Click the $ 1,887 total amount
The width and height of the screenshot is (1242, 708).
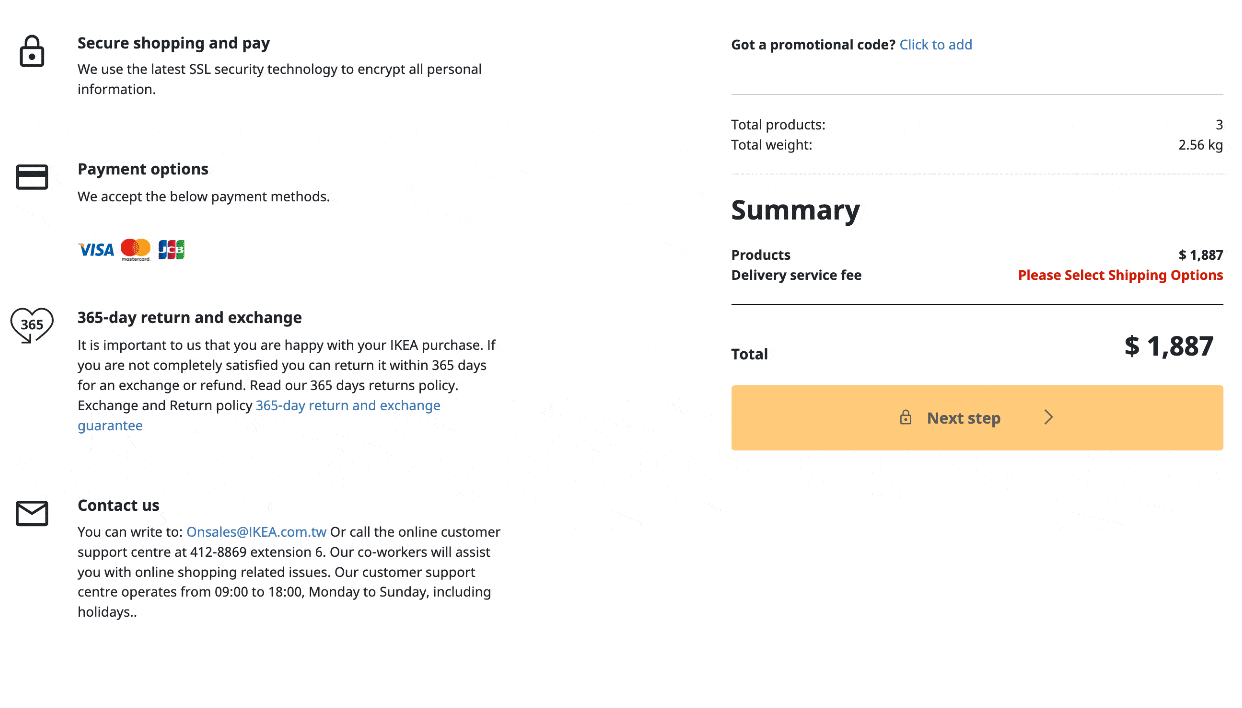pyautogui.click(x=1168, y=346)
